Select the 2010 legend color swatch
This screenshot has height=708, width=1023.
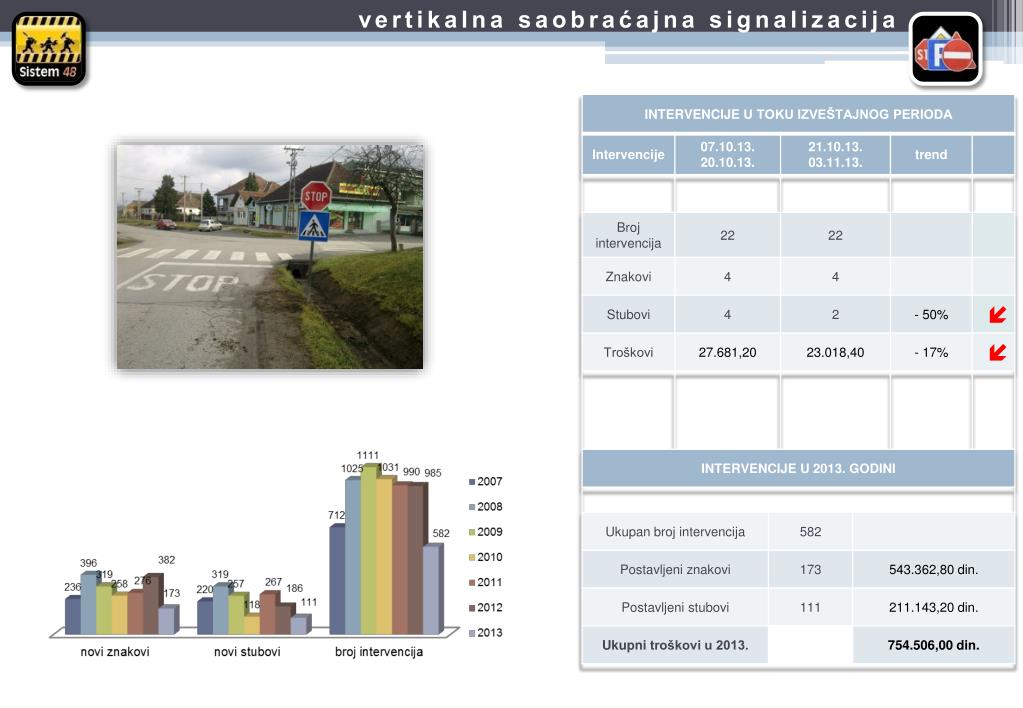click(x=472, y=557)
